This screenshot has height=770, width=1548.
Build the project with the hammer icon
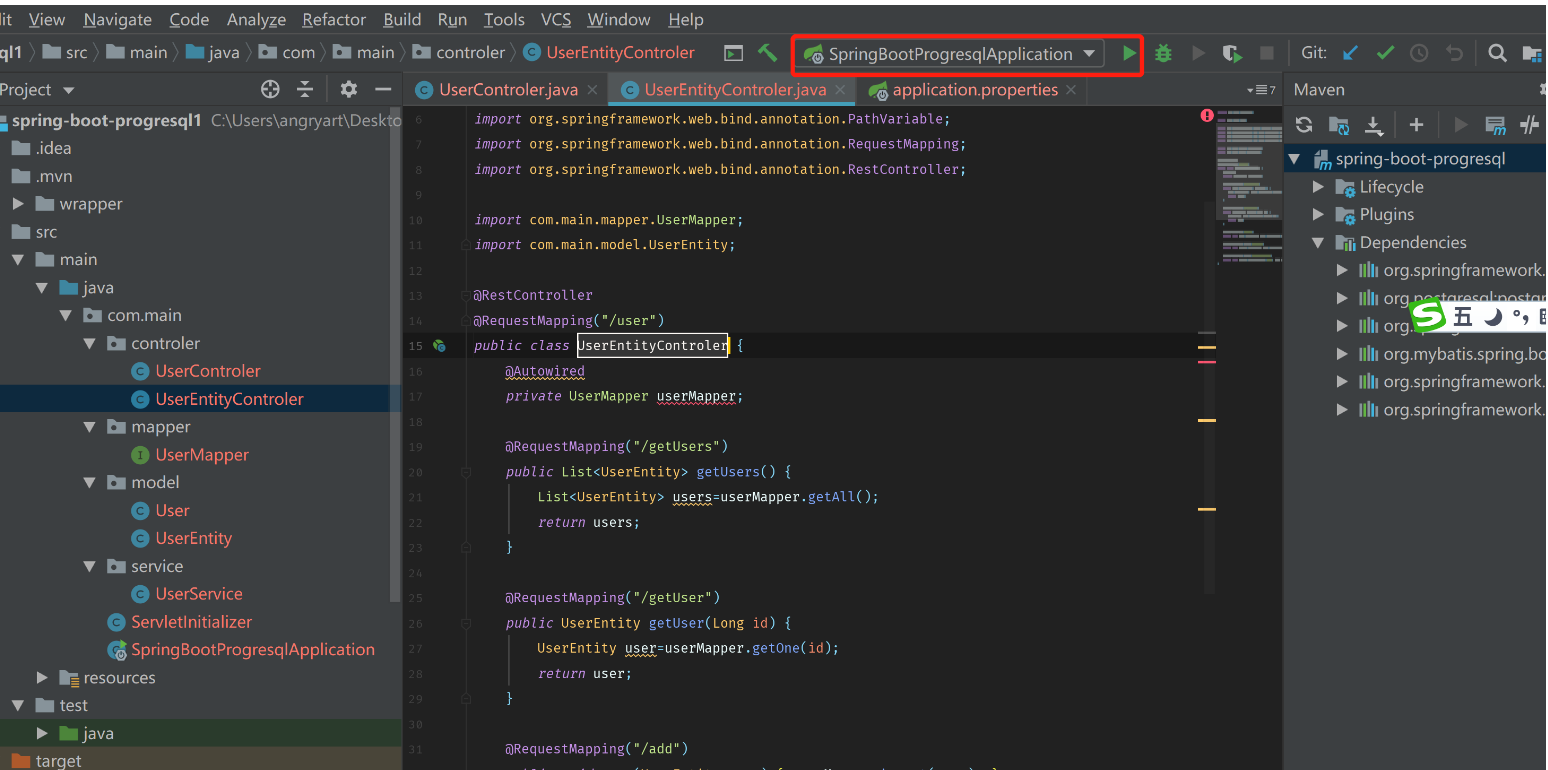[x=767, y=53]
